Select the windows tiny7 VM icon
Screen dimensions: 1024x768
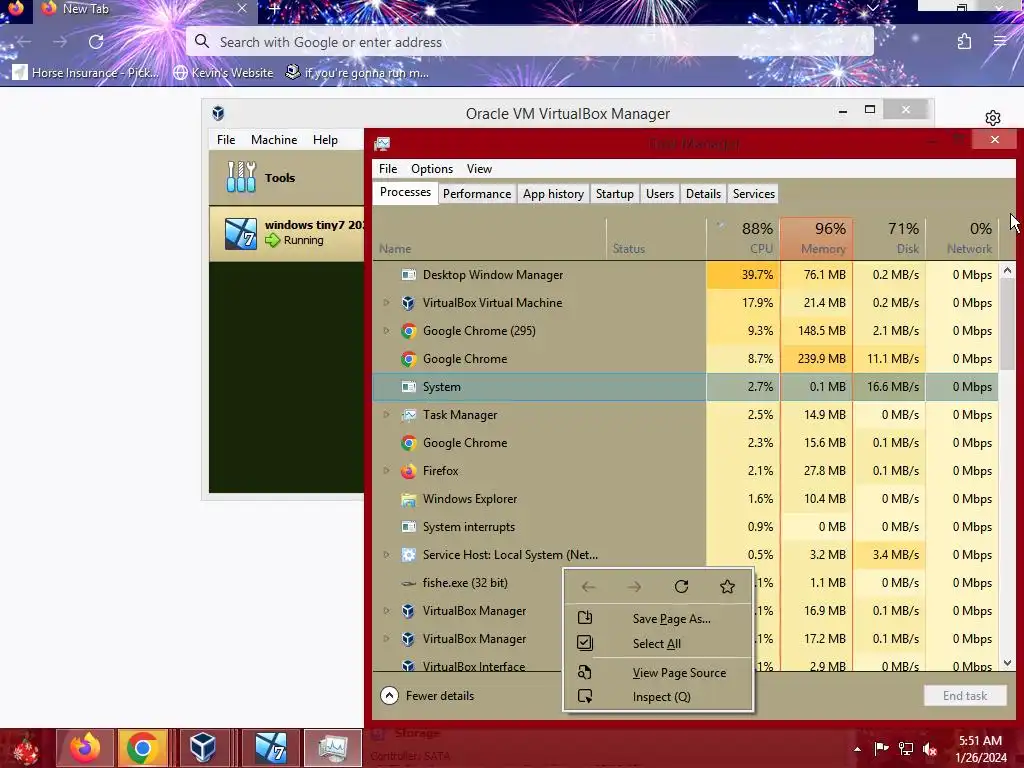(x=240, y=234)
